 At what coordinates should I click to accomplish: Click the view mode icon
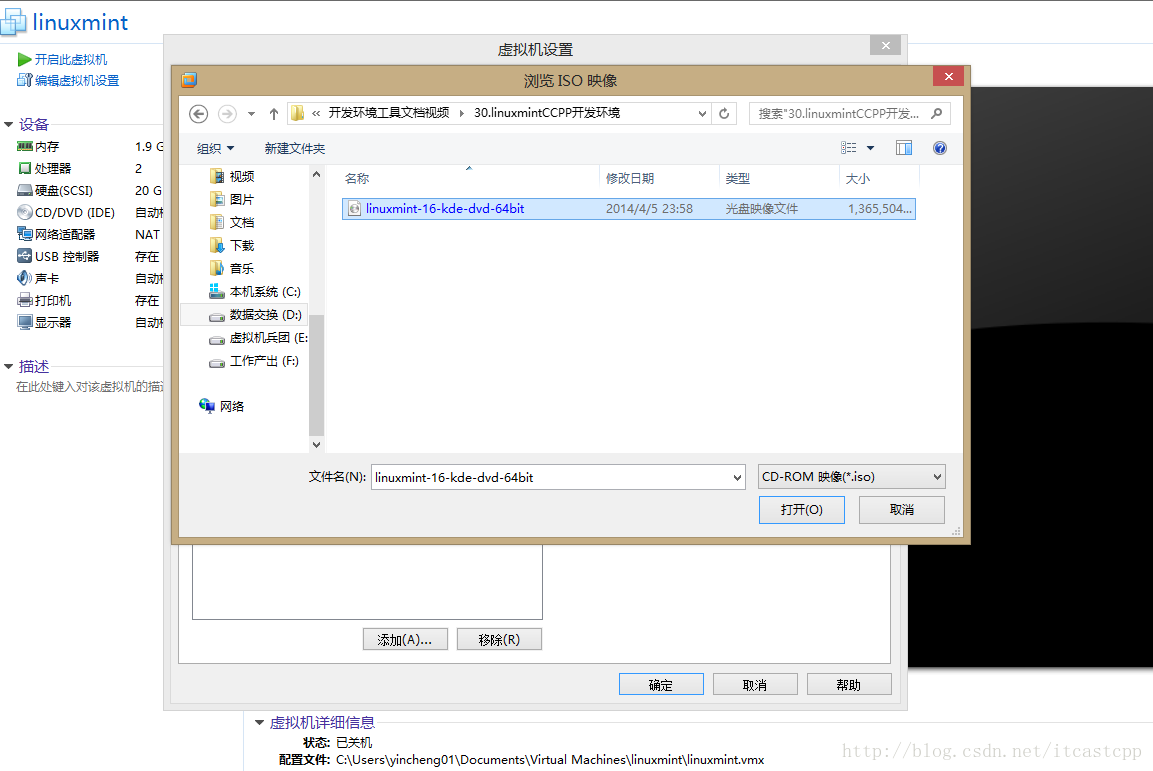(x=849, y=148)
